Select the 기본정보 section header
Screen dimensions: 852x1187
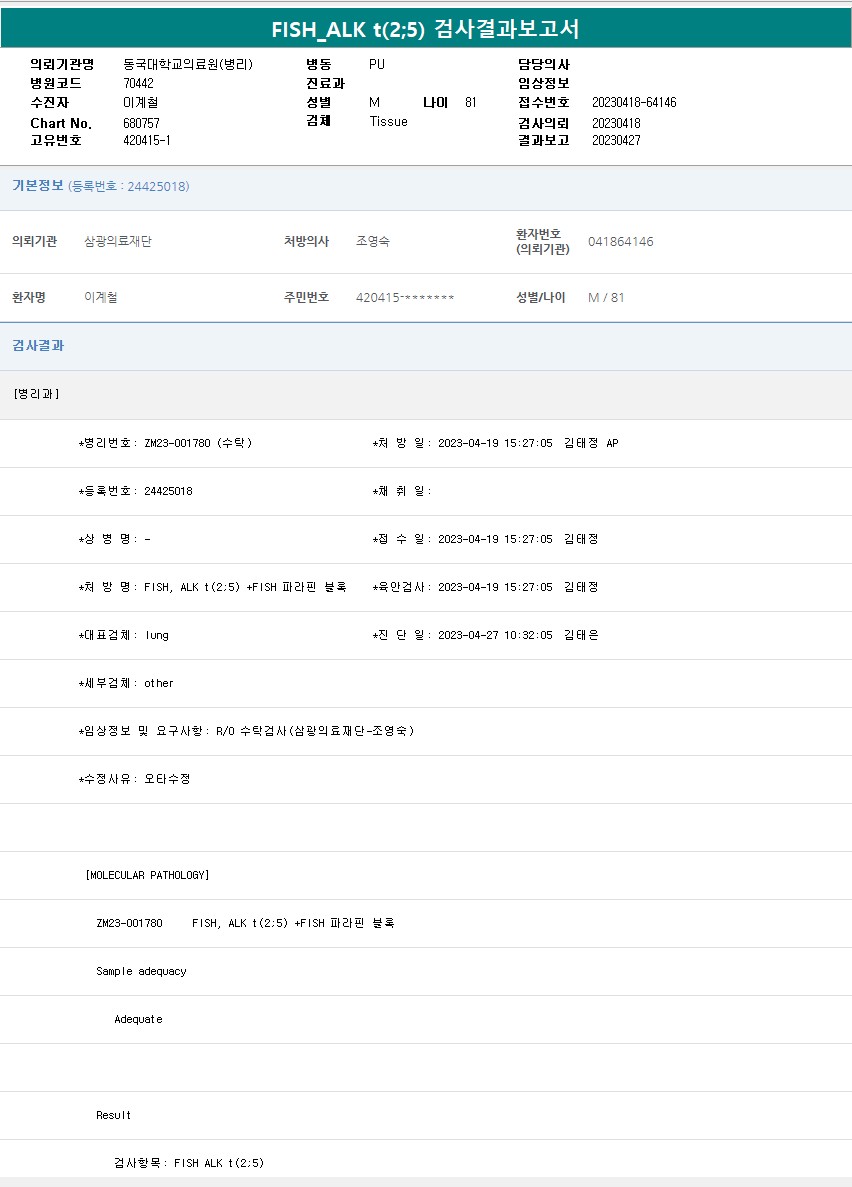coord(38,186)
